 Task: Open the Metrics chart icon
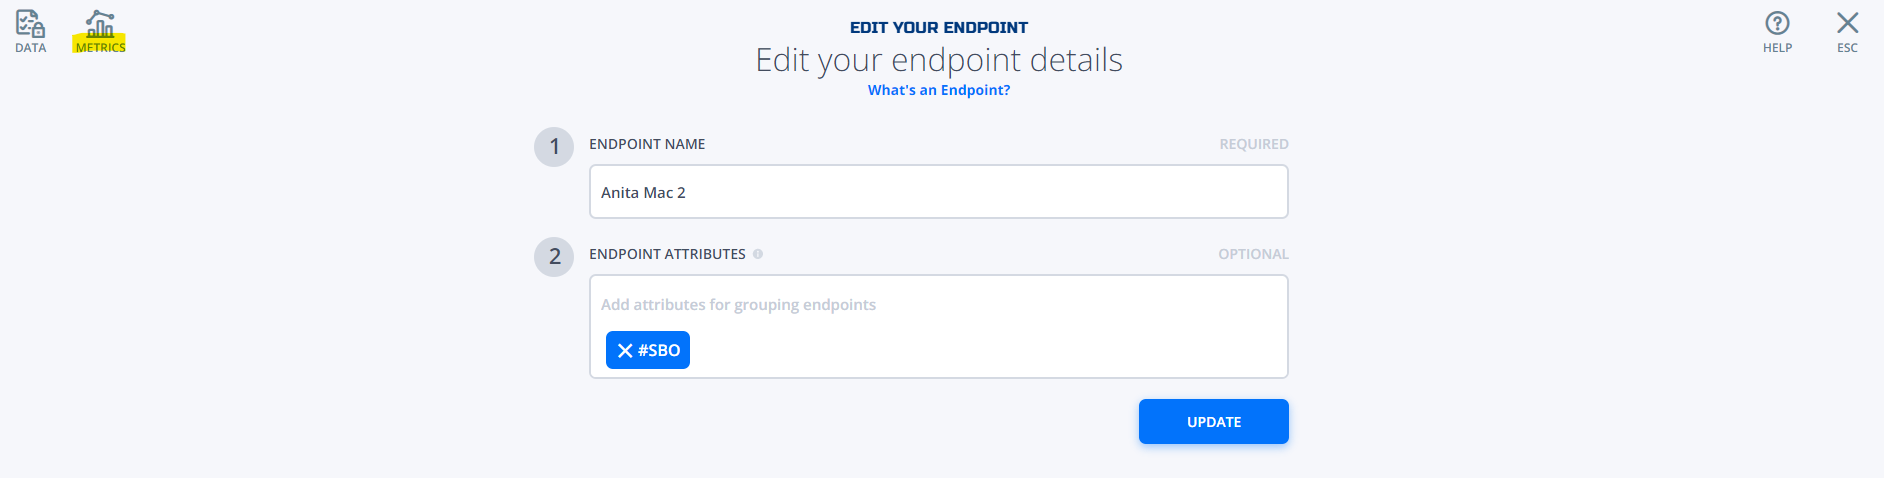point(100,23)
